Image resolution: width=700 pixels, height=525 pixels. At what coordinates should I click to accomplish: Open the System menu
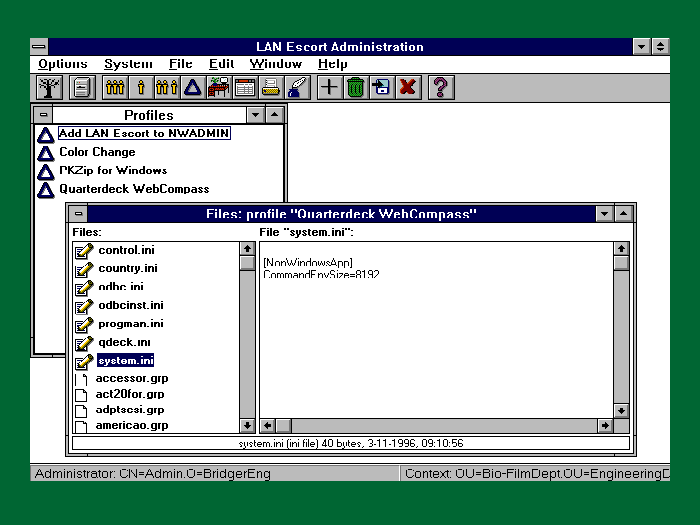(x=128, y=64)
